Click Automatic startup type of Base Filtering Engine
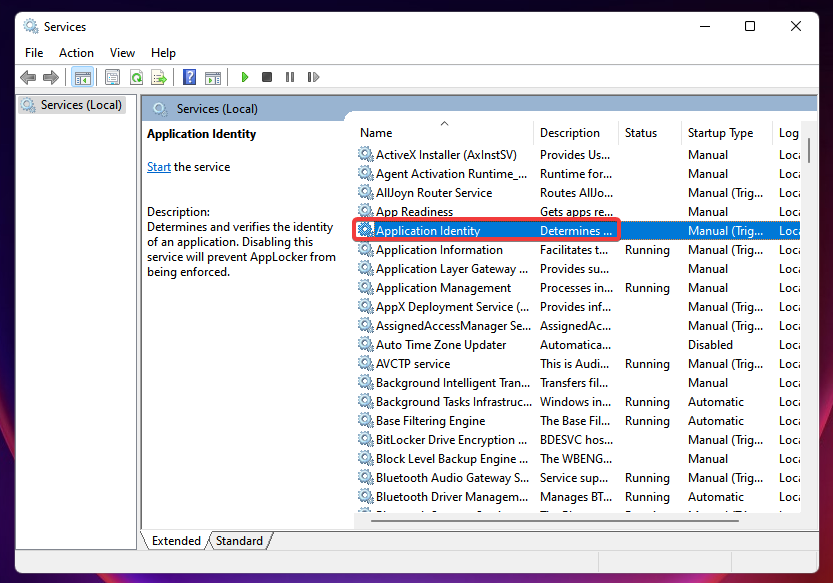This screenshot has height=583, width=833. tap(716, 421)
